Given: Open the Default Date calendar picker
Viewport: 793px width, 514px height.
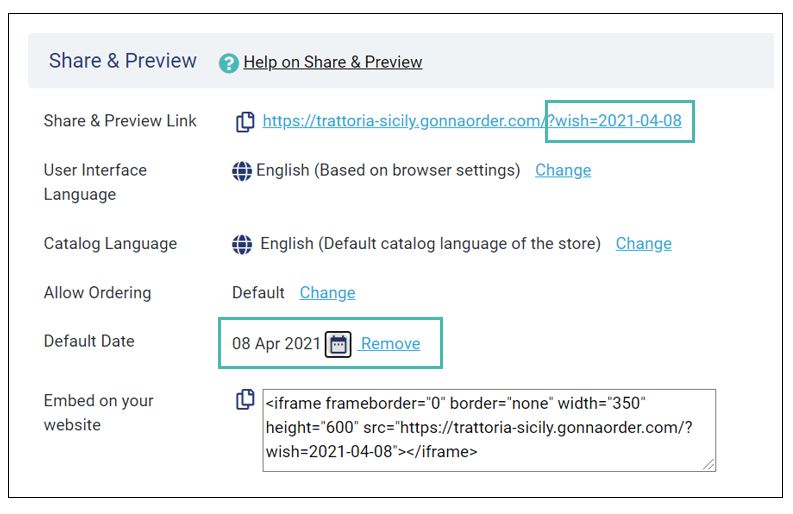Looking at the screenshot, I should pyautogui.click(x=338, y=345).
